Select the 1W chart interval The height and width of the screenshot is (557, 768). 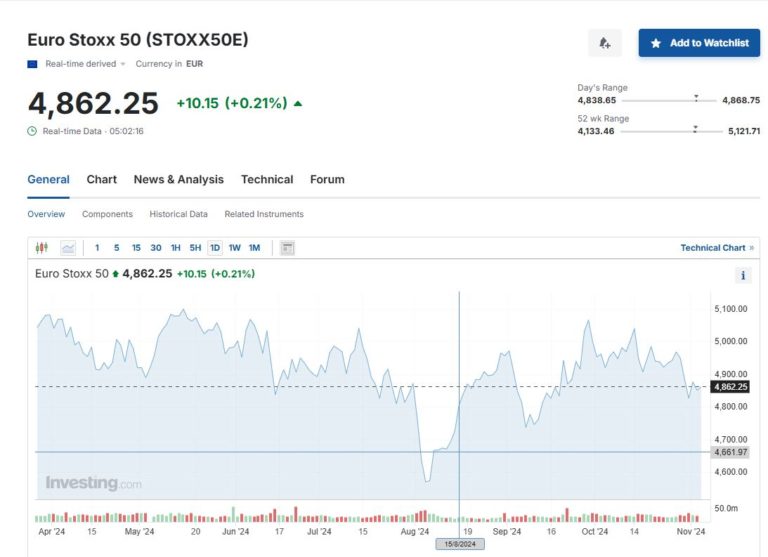tap(234, 248)
